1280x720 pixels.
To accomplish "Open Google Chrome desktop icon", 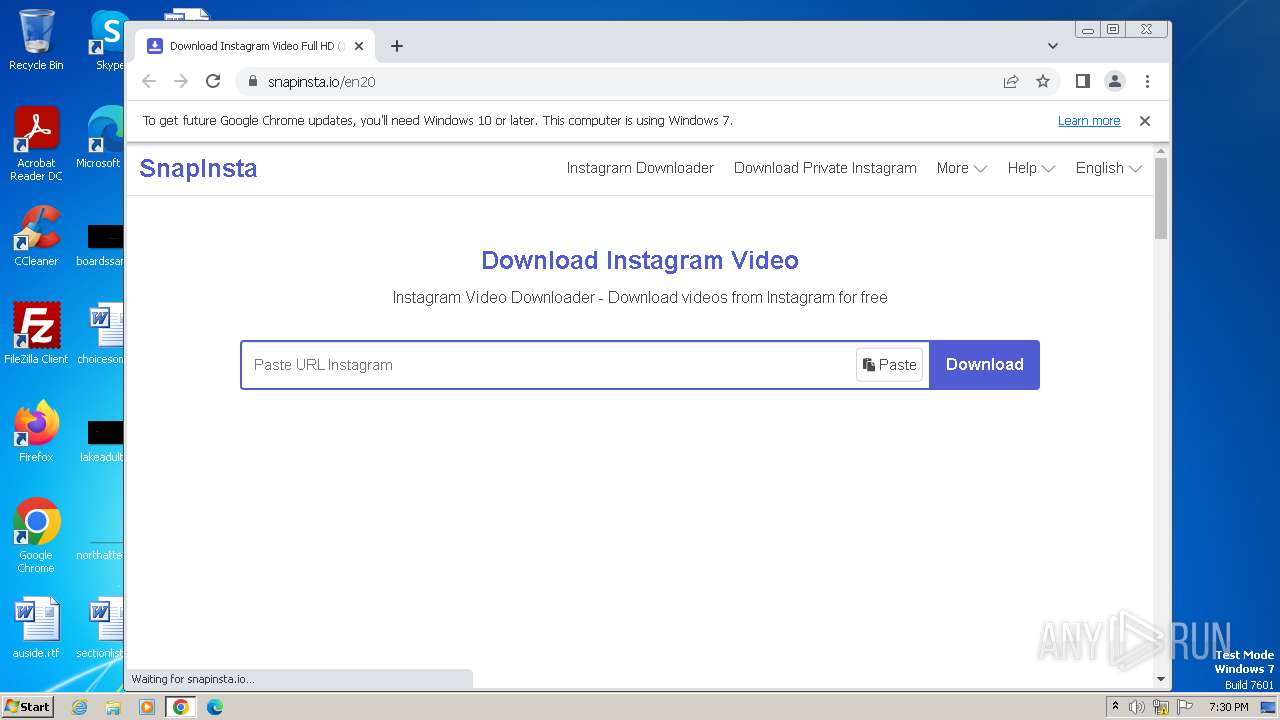I will pos(36,536).
